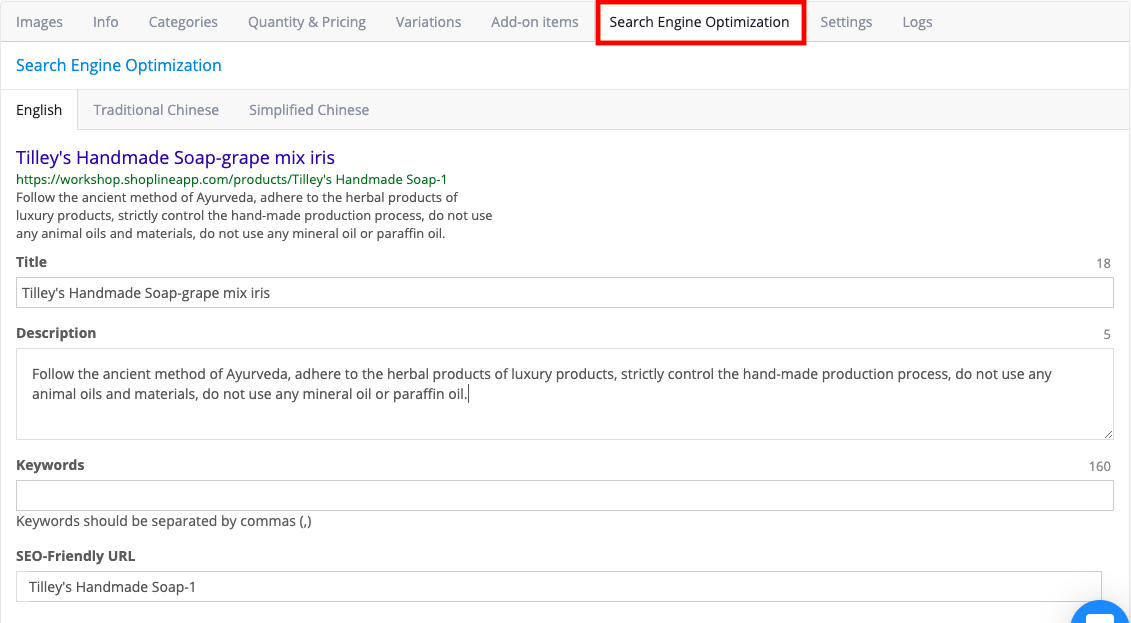Click the Description textarea resize handle
1131x623 pixels.
pos(1108,433)
